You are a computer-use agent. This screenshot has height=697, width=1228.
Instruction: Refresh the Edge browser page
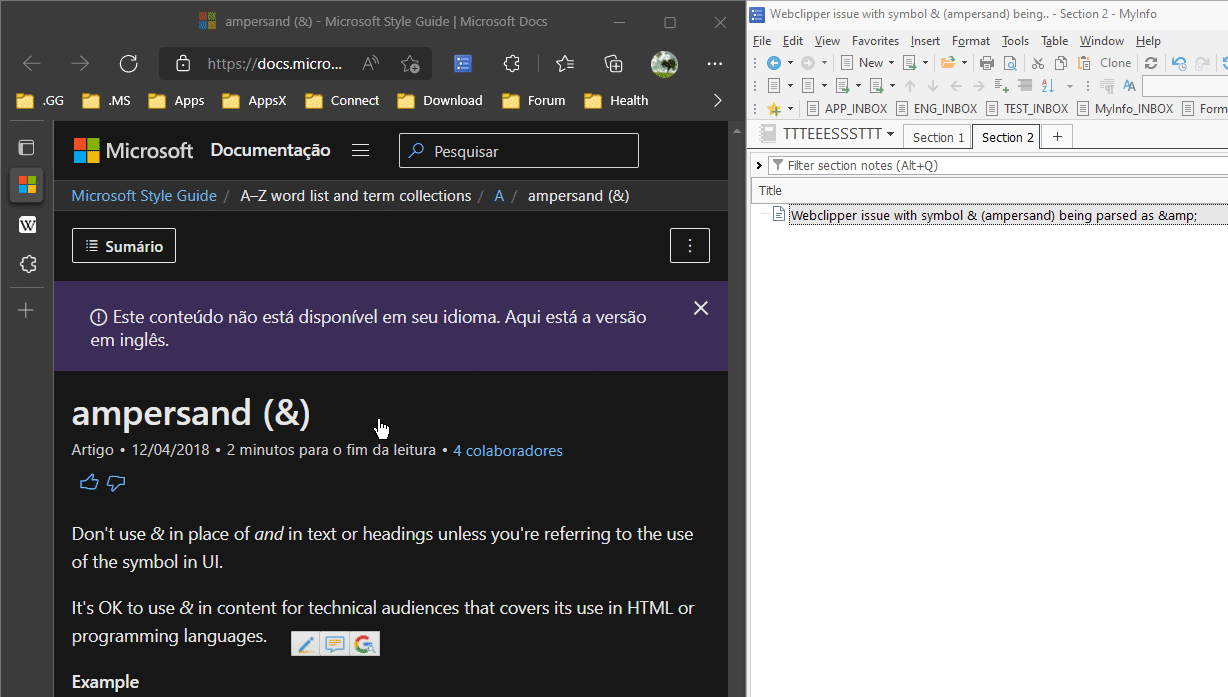click(x=128, y=64)
